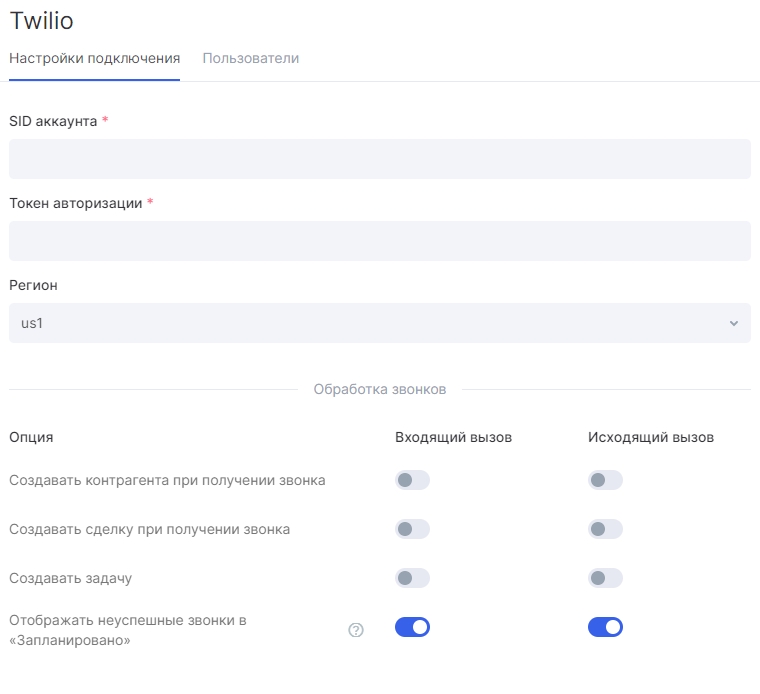Open the Регион us1 dropdown

(x=380, y=323)
